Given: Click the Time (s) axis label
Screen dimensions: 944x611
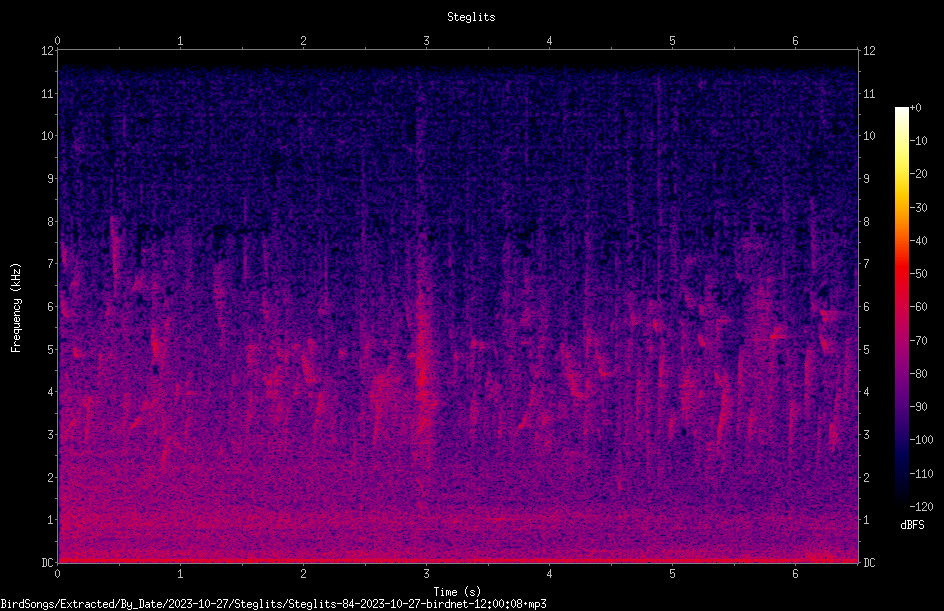Looking at the screenshot, I should 457,592.
